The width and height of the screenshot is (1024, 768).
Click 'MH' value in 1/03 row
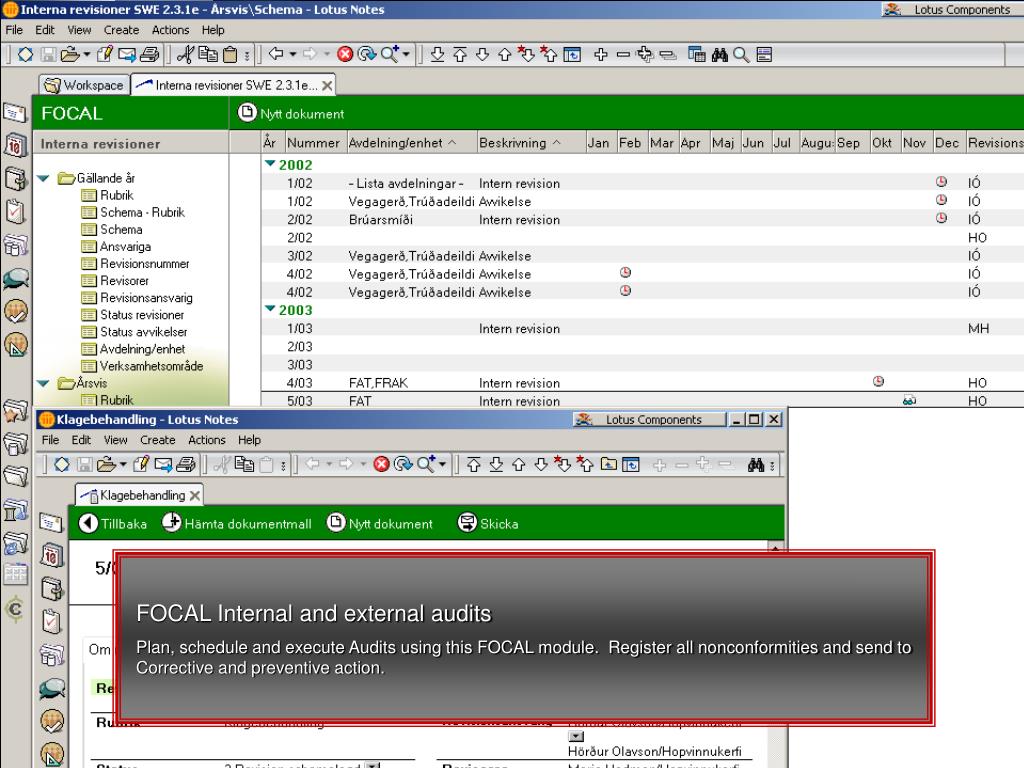(x=978, y=328)
